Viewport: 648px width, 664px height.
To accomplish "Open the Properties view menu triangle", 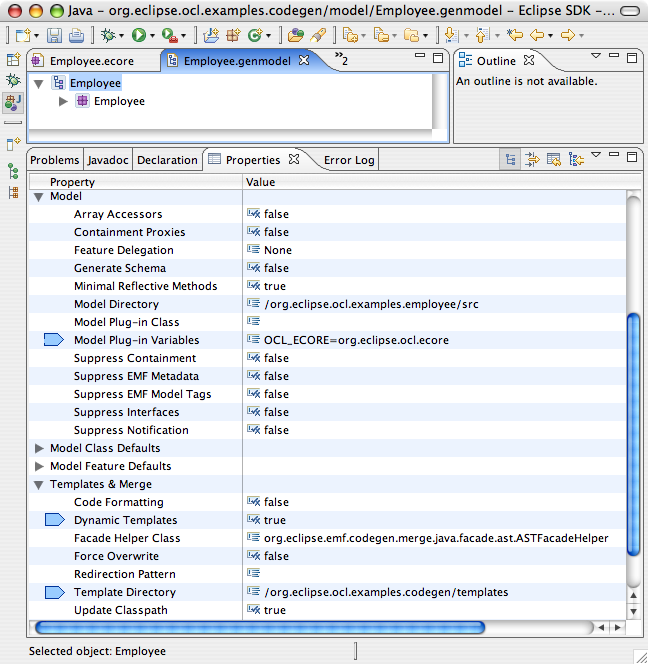I will tap(596, 155).
